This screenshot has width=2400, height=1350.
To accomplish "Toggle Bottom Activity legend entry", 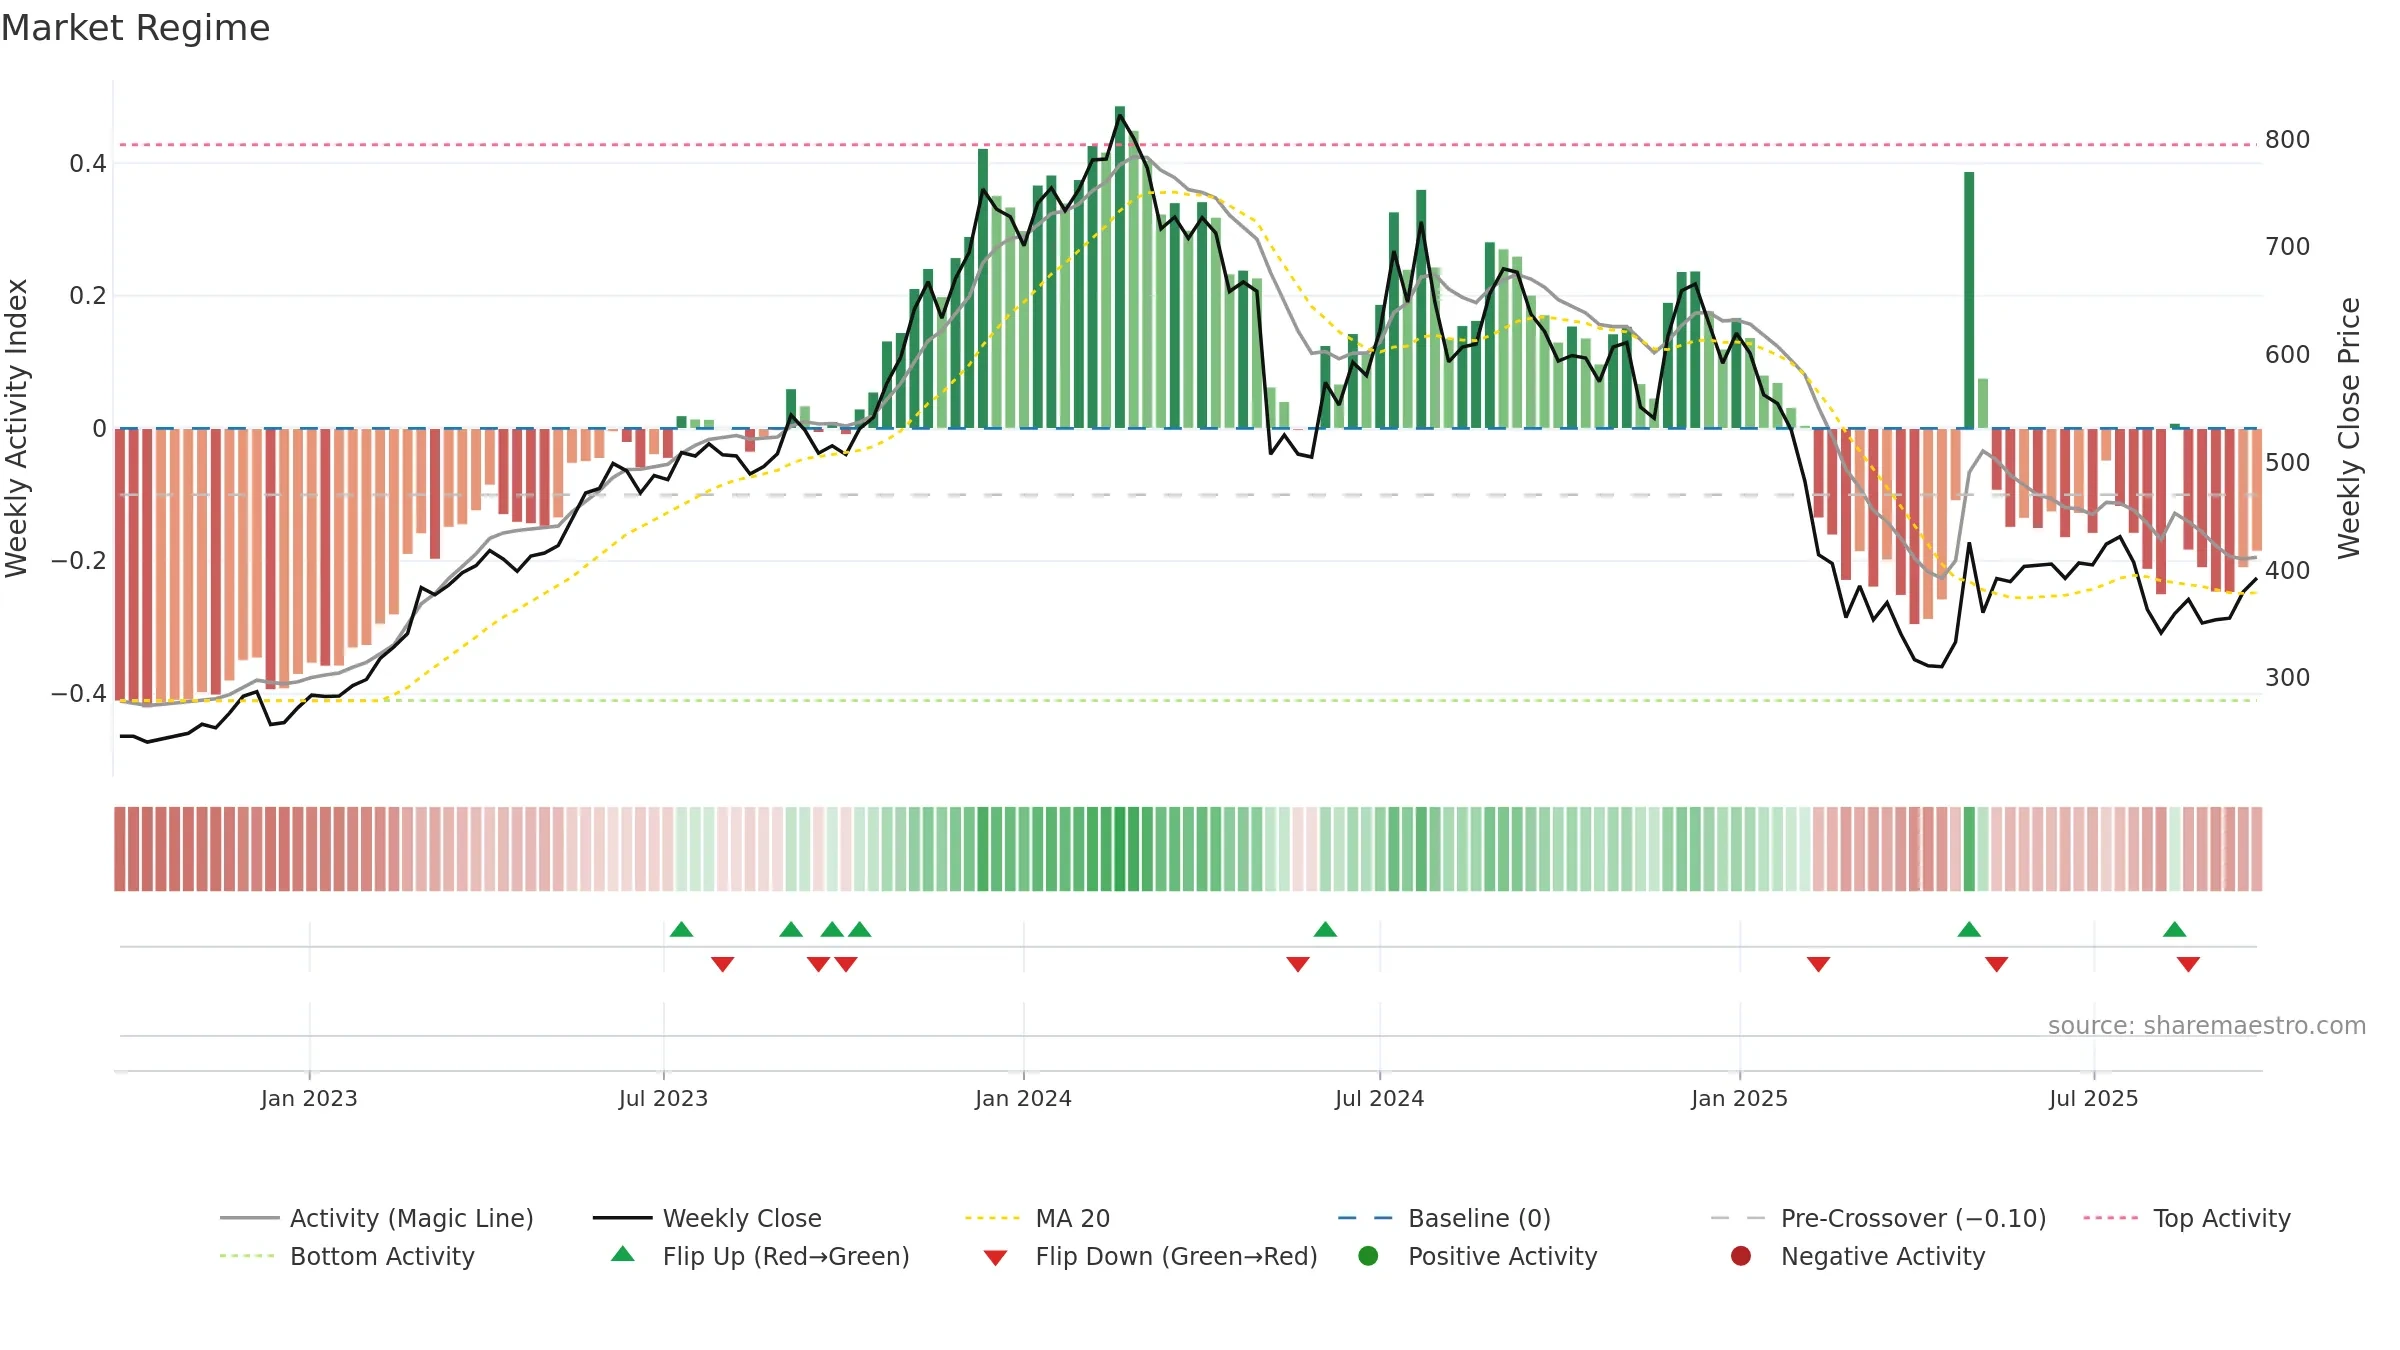I will 347,1256.
